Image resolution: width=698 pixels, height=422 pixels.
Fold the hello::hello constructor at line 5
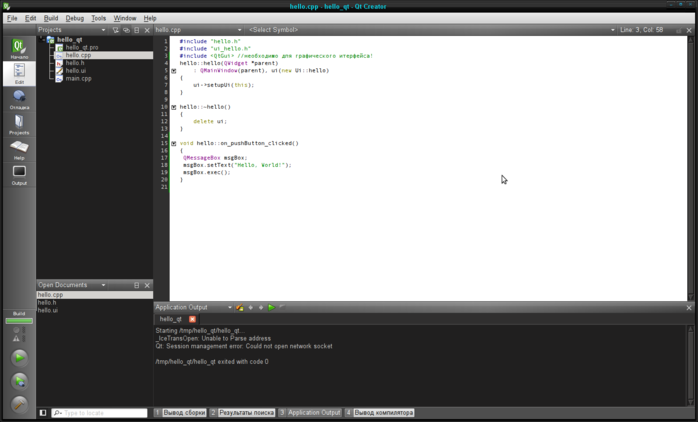pyautogui.click(x=174, y=70)
